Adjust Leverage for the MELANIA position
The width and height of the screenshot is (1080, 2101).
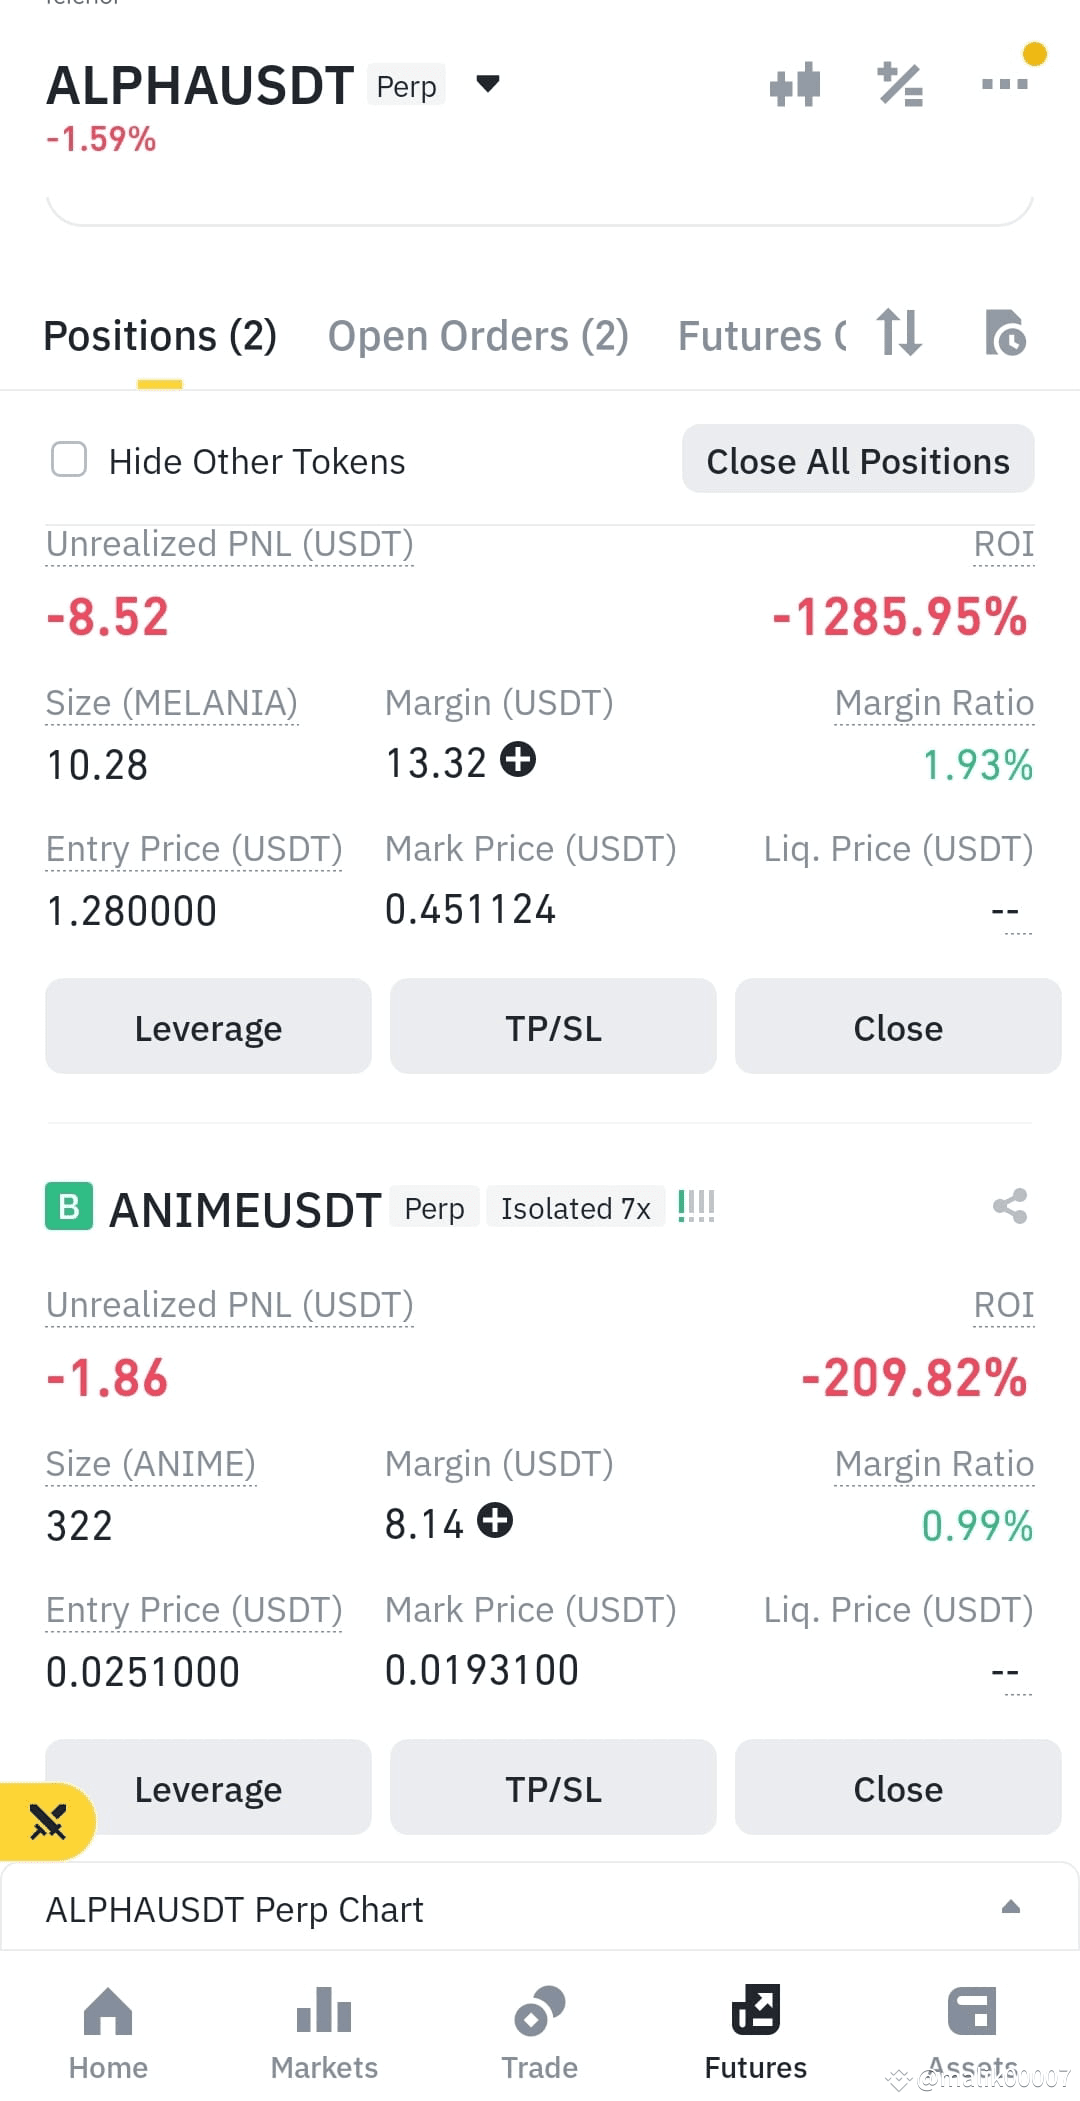(x=208, y=1027)
